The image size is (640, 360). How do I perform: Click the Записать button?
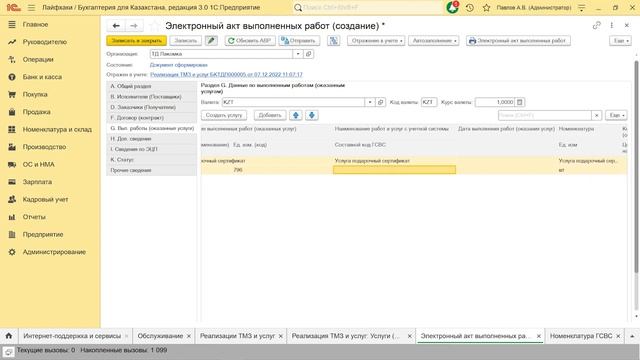(x=185, y=41)
